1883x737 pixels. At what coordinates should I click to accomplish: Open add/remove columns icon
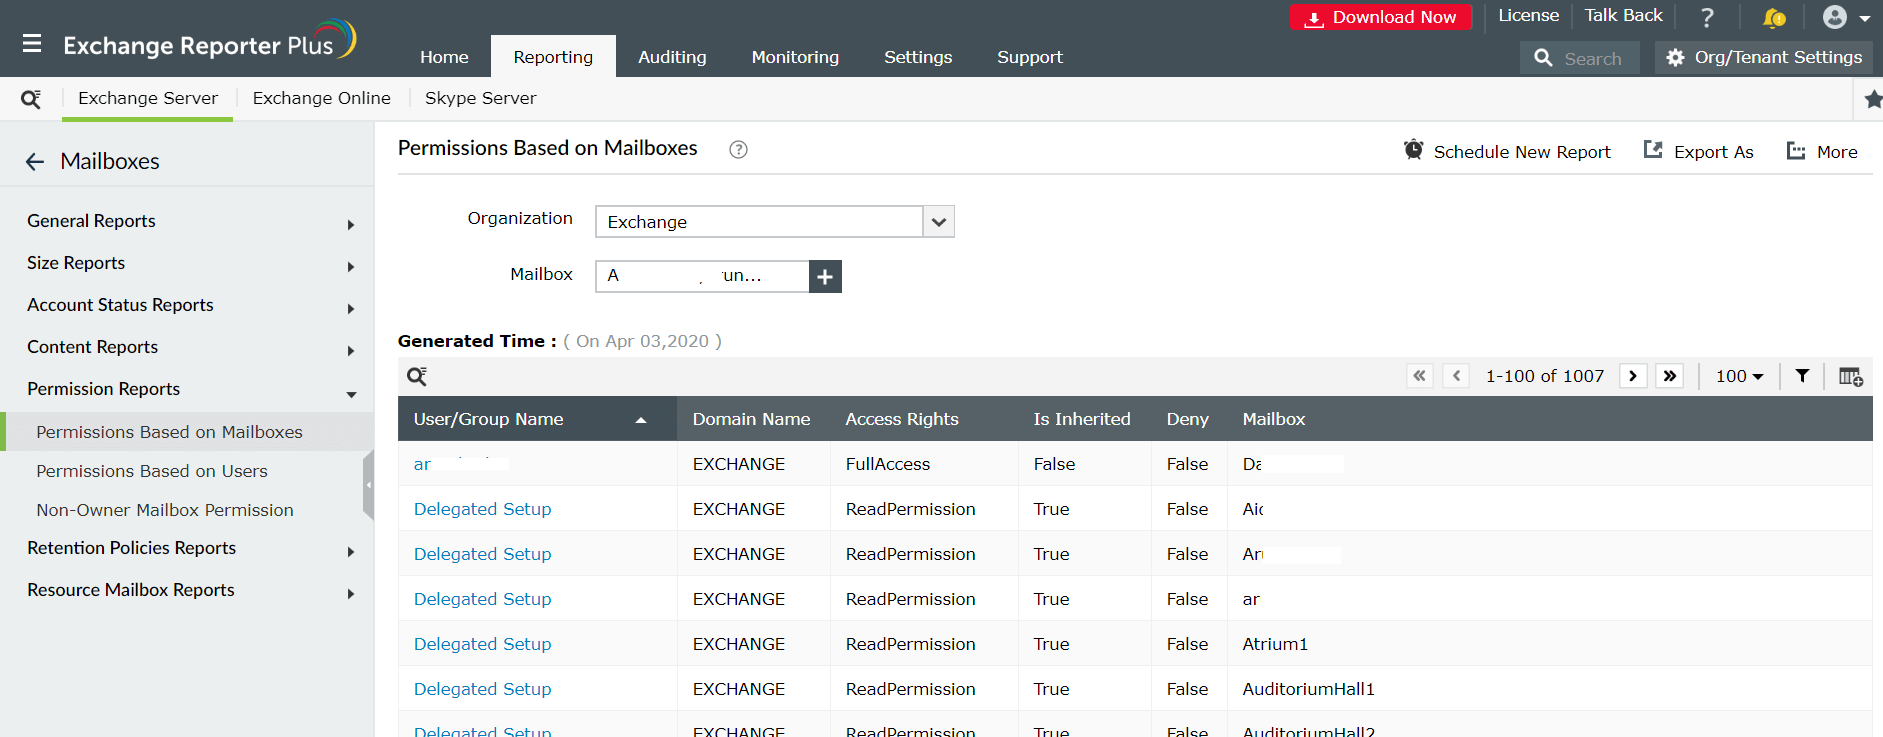(1850, 376)
